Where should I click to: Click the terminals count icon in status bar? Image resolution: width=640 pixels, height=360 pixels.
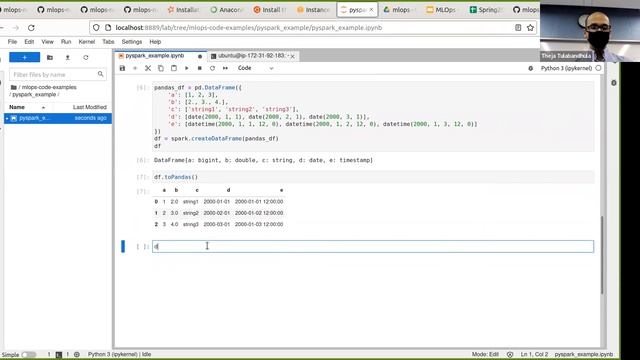pyautogui.click(x=59, y=355)
